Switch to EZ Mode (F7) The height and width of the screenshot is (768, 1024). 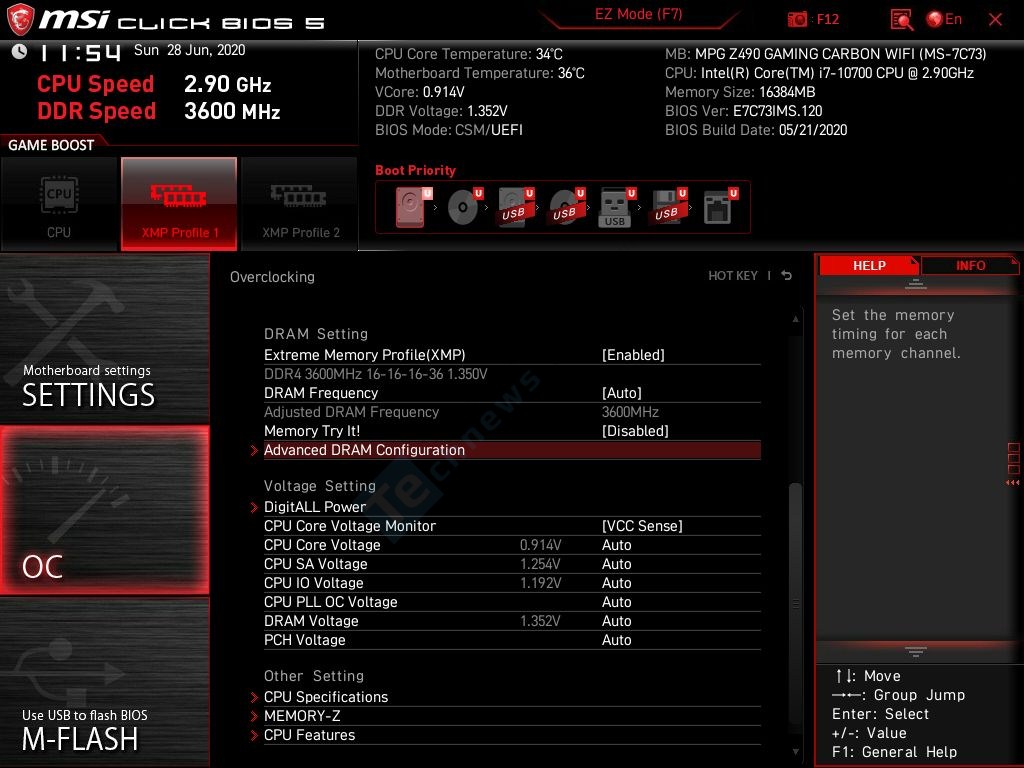coord(638,14)
